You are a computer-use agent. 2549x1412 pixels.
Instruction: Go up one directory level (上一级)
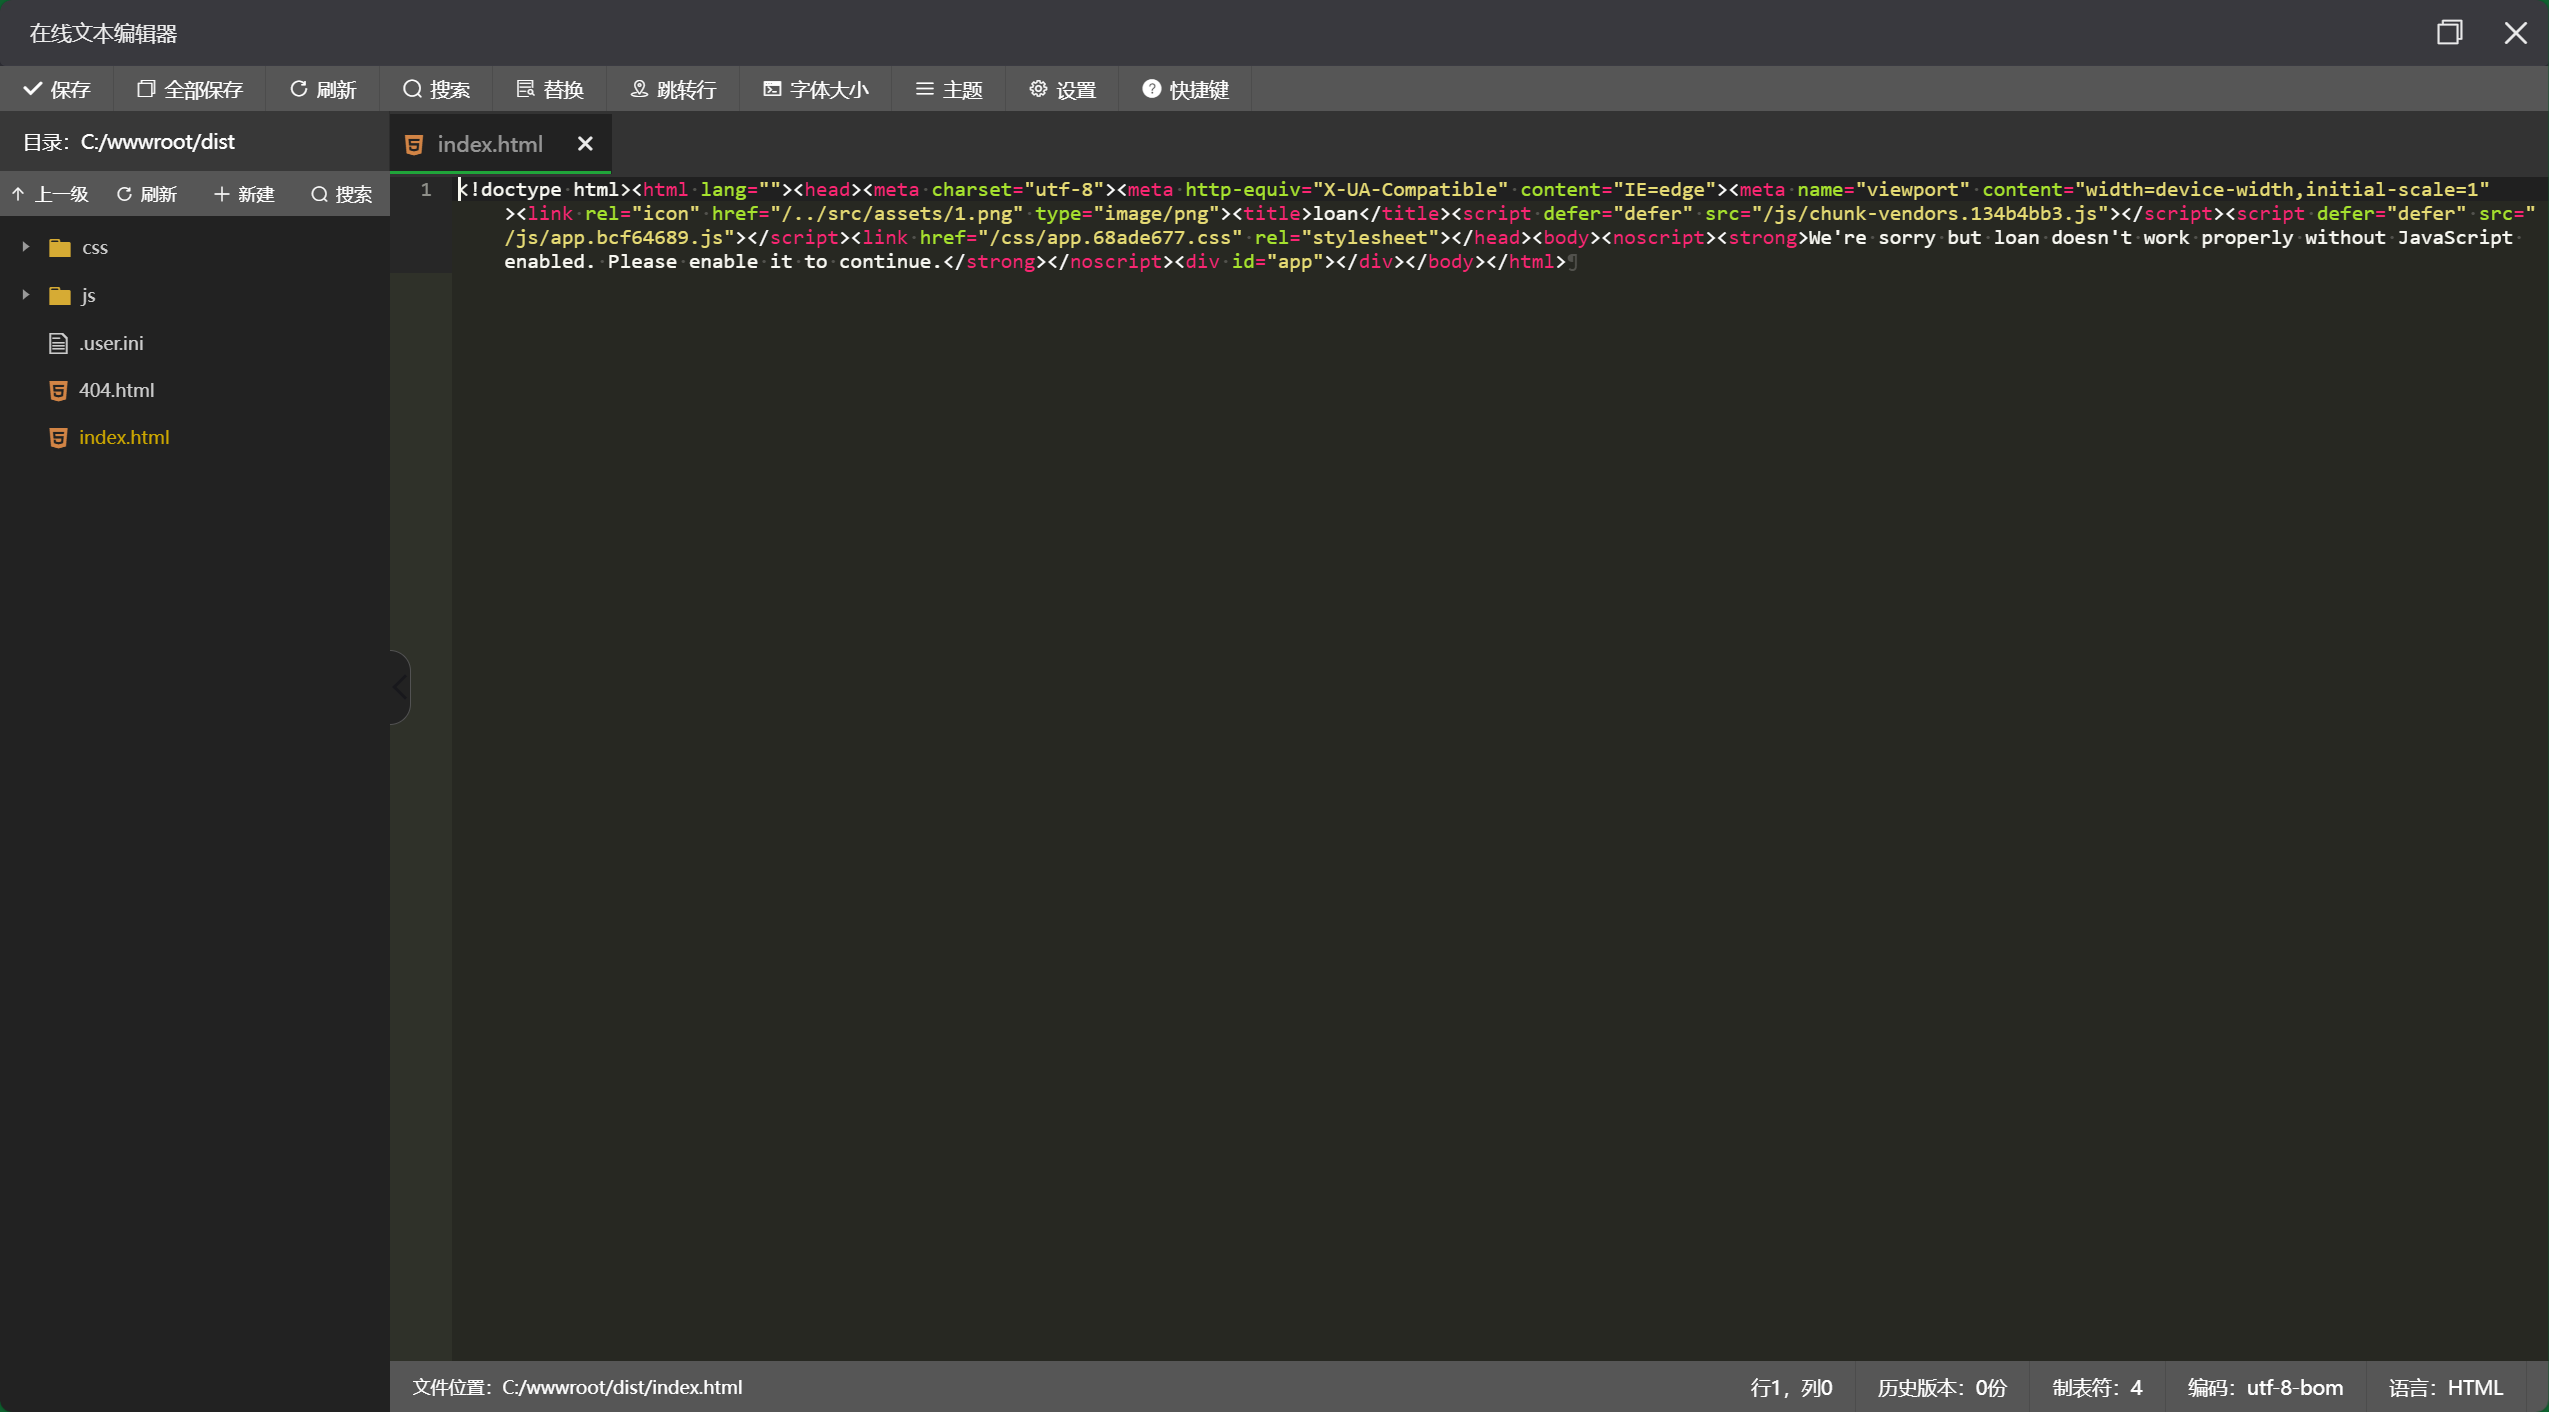coord(50,194)
